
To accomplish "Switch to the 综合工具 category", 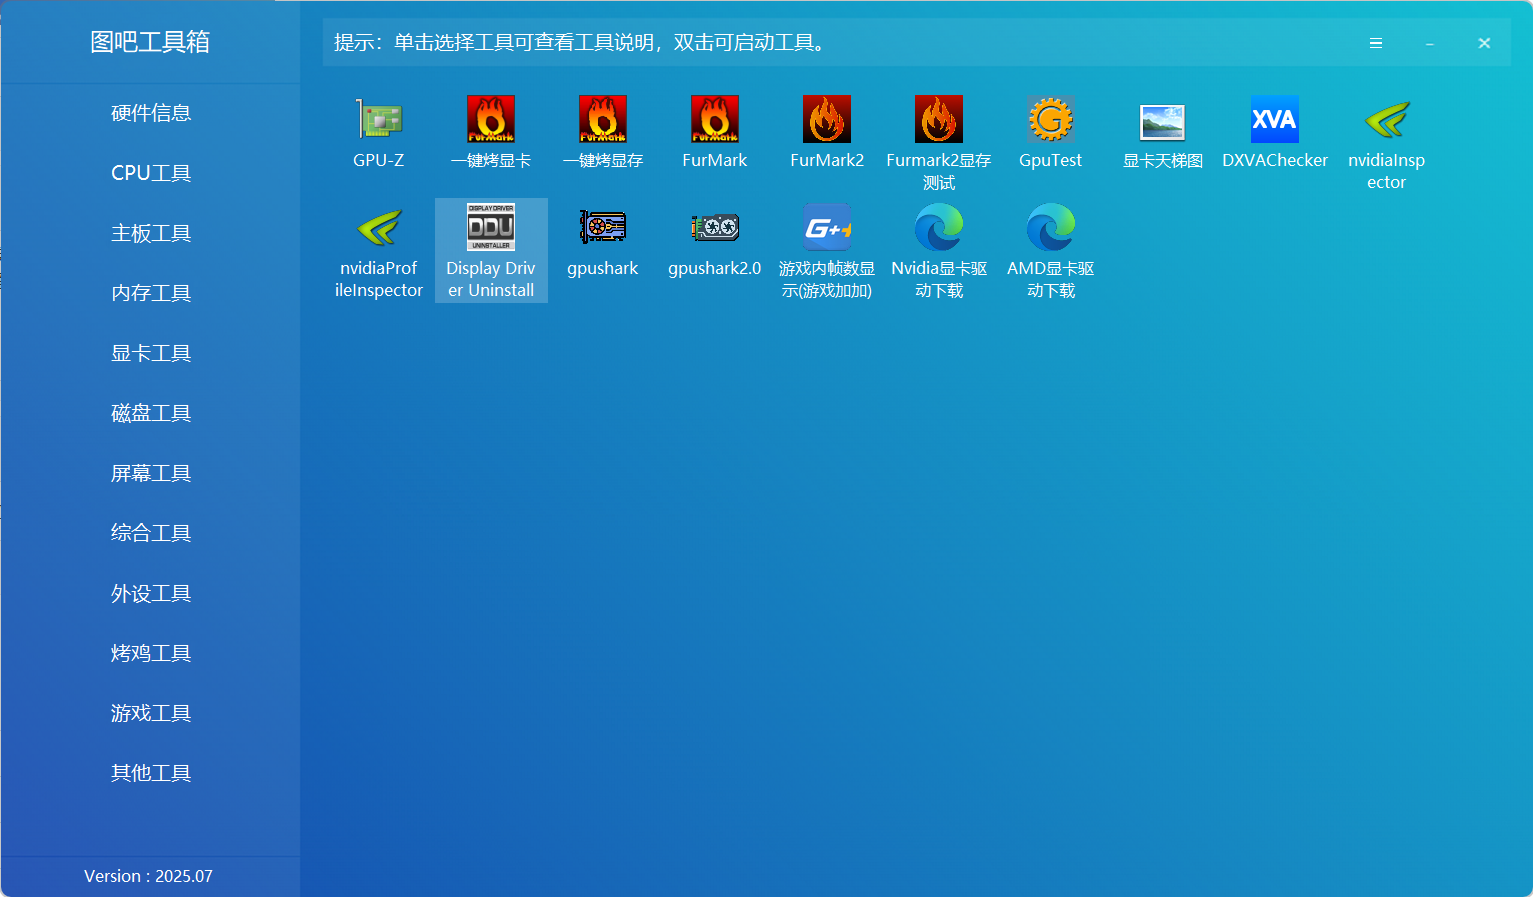I will pyautogui.click(x=151, y=533).
